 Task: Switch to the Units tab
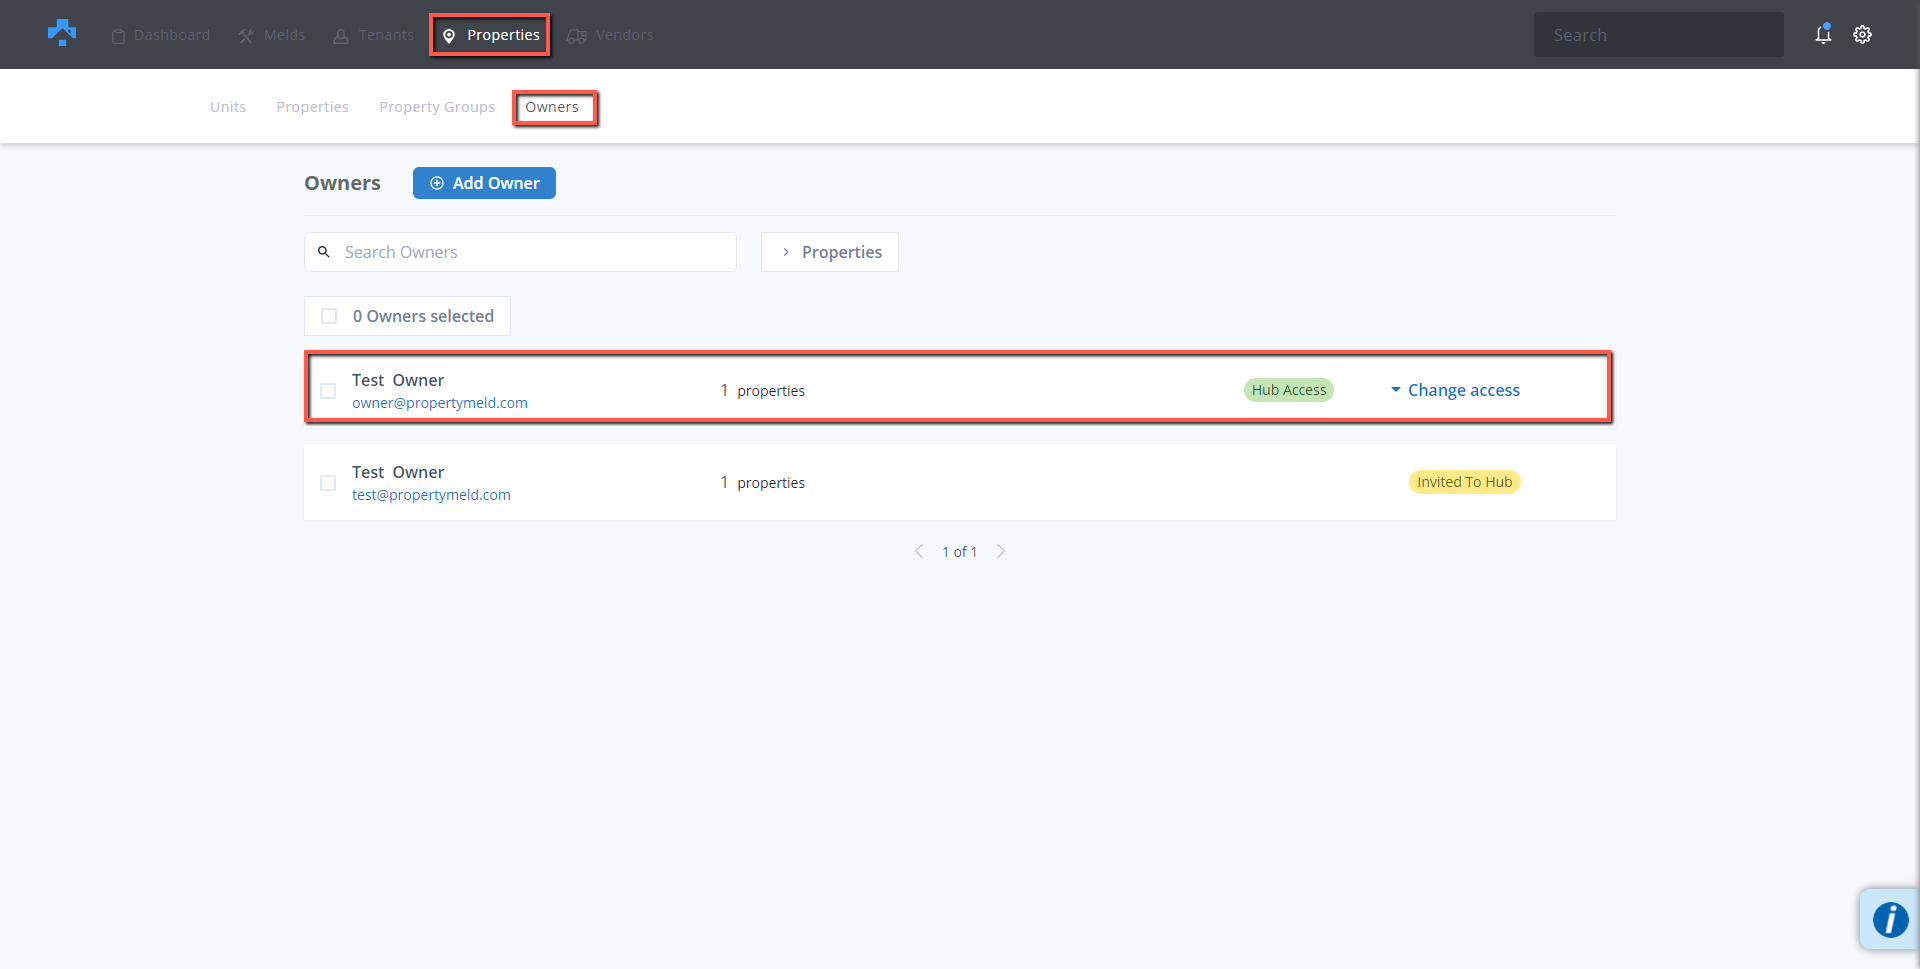[228, 107]
